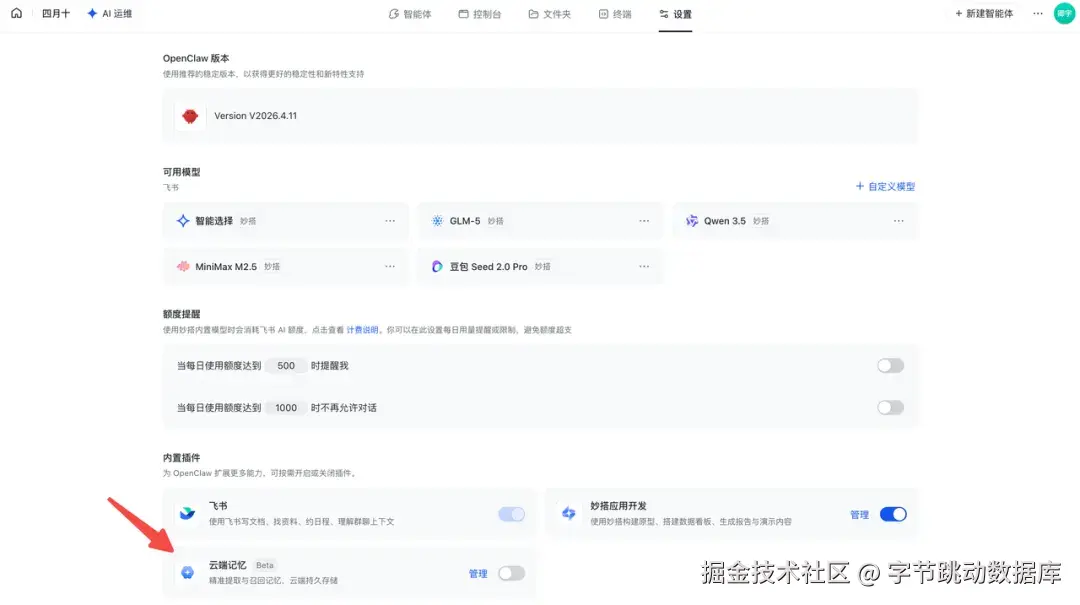Viewport: 1080px width, 605px height.
Task: Open the top bar more options ellipsis
Action: point(1037,13)
